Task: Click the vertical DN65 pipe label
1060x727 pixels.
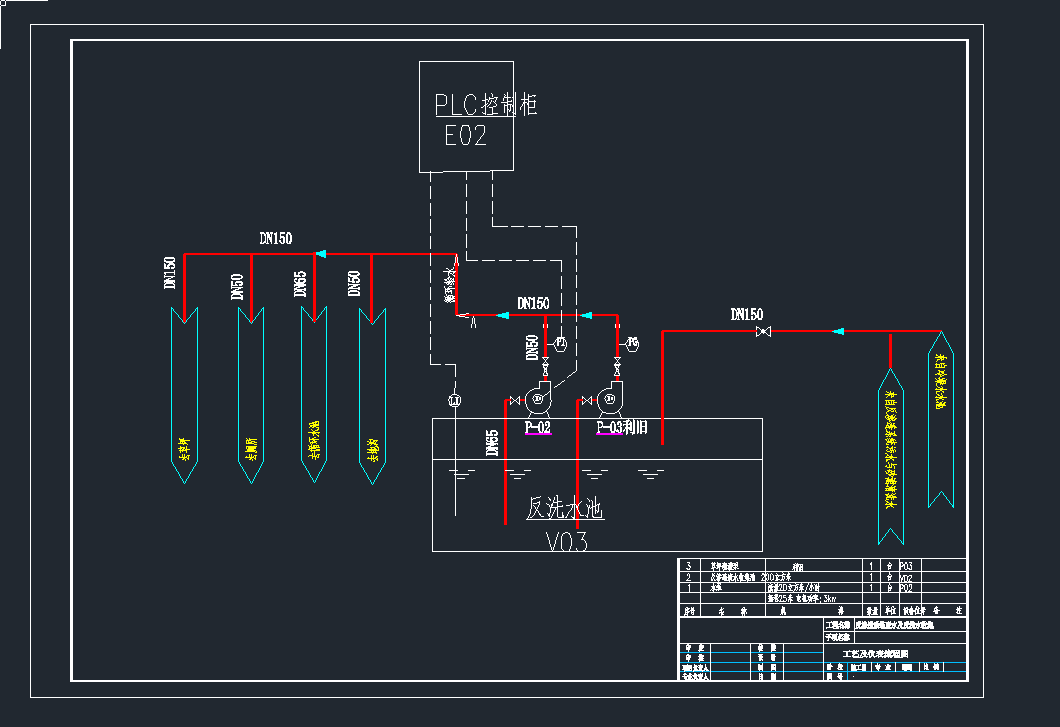Action: click(492, 442)
